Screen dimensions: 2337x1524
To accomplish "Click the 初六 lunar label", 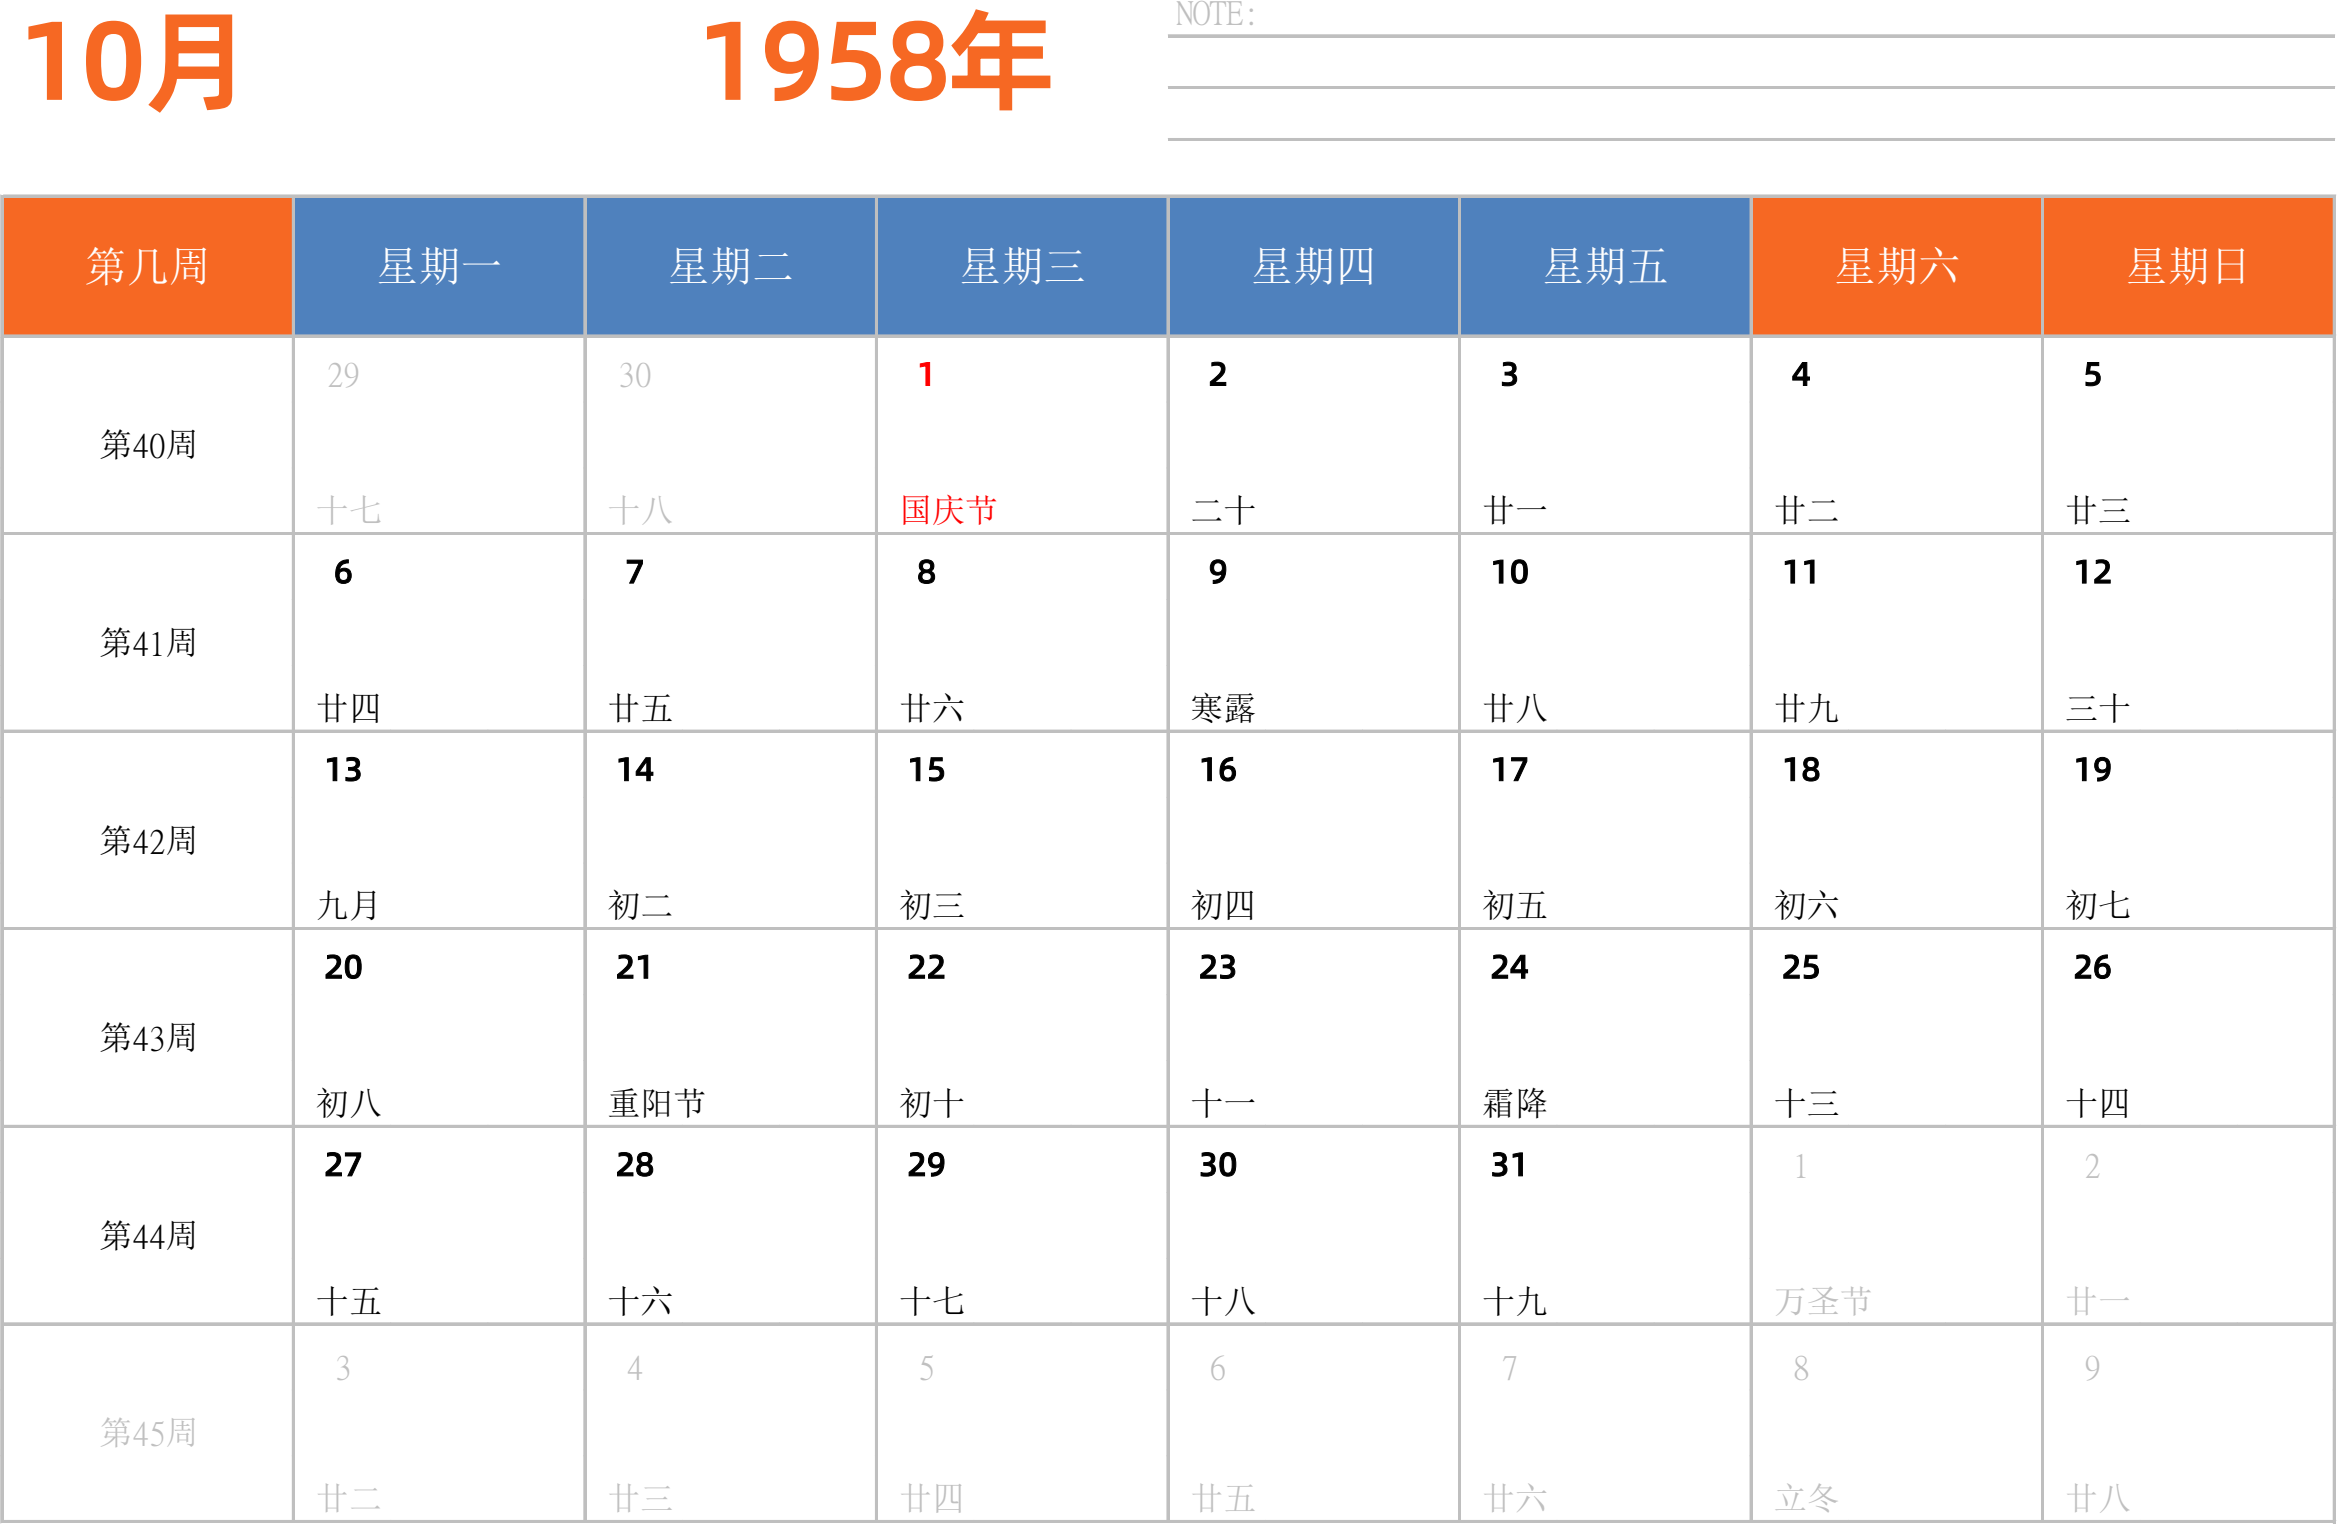I will [1807, 905].
